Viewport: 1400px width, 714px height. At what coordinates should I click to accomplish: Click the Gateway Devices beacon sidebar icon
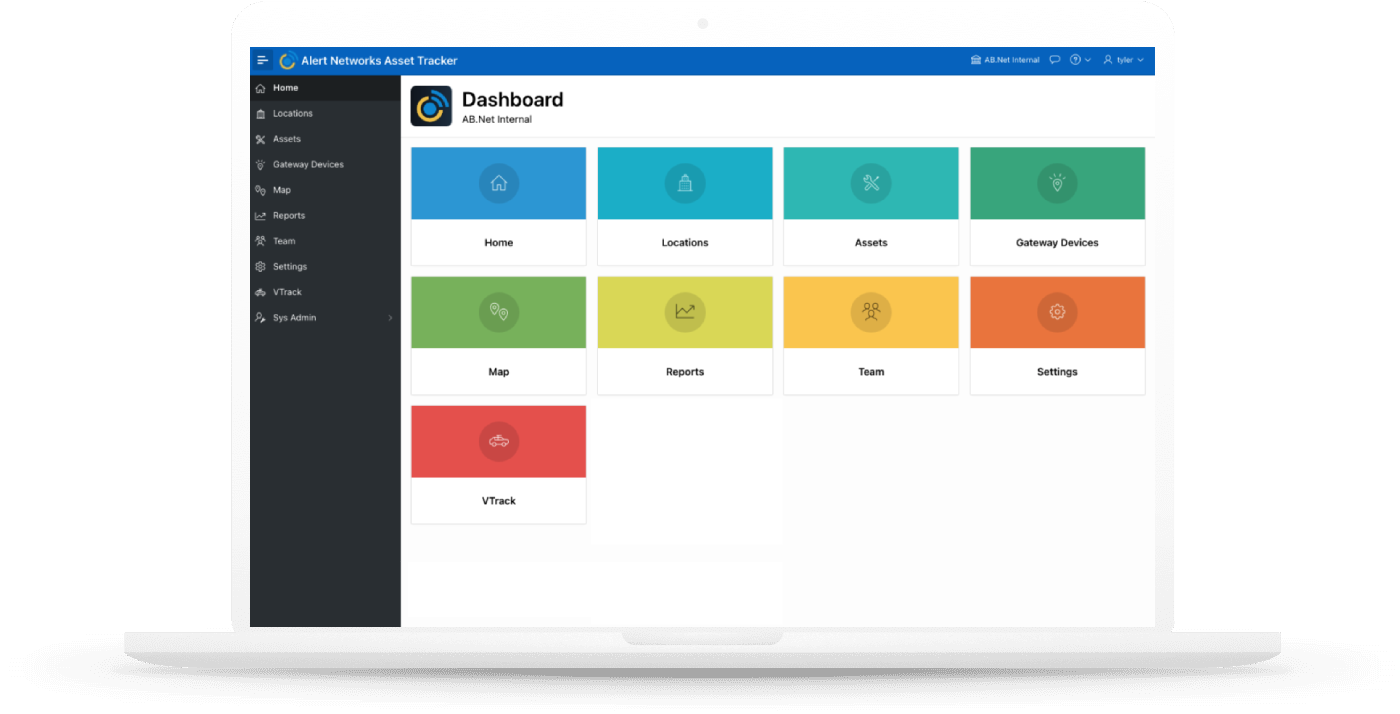(260, 165)
